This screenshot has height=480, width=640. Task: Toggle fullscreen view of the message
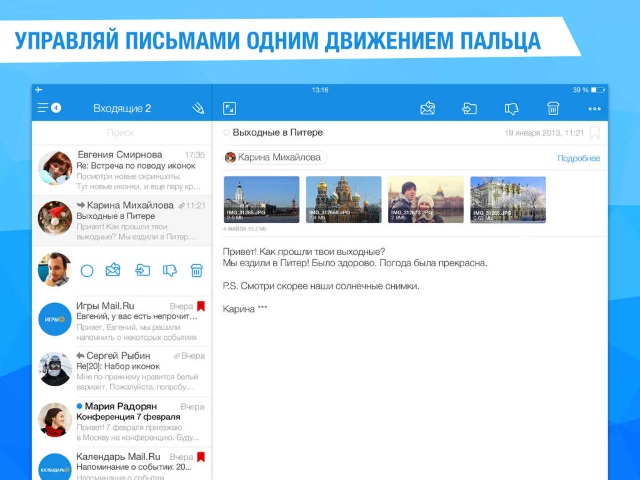point(229,108)
